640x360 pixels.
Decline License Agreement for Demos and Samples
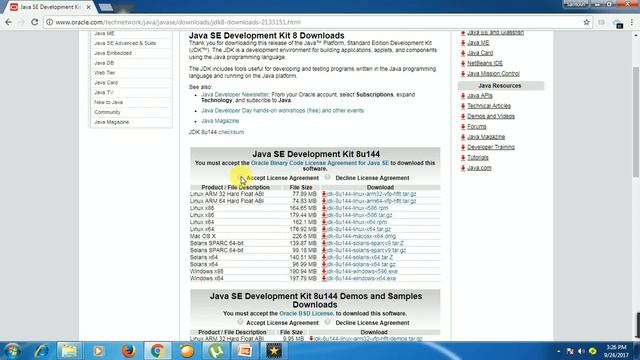(327, 322)
